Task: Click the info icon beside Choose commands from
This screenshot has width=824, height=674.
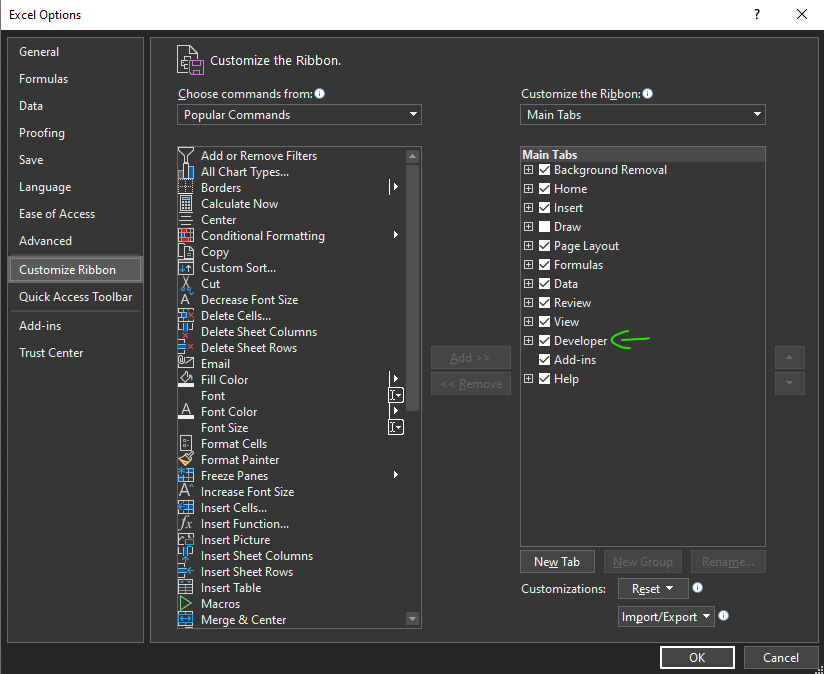Action: (x=320, y=94)
